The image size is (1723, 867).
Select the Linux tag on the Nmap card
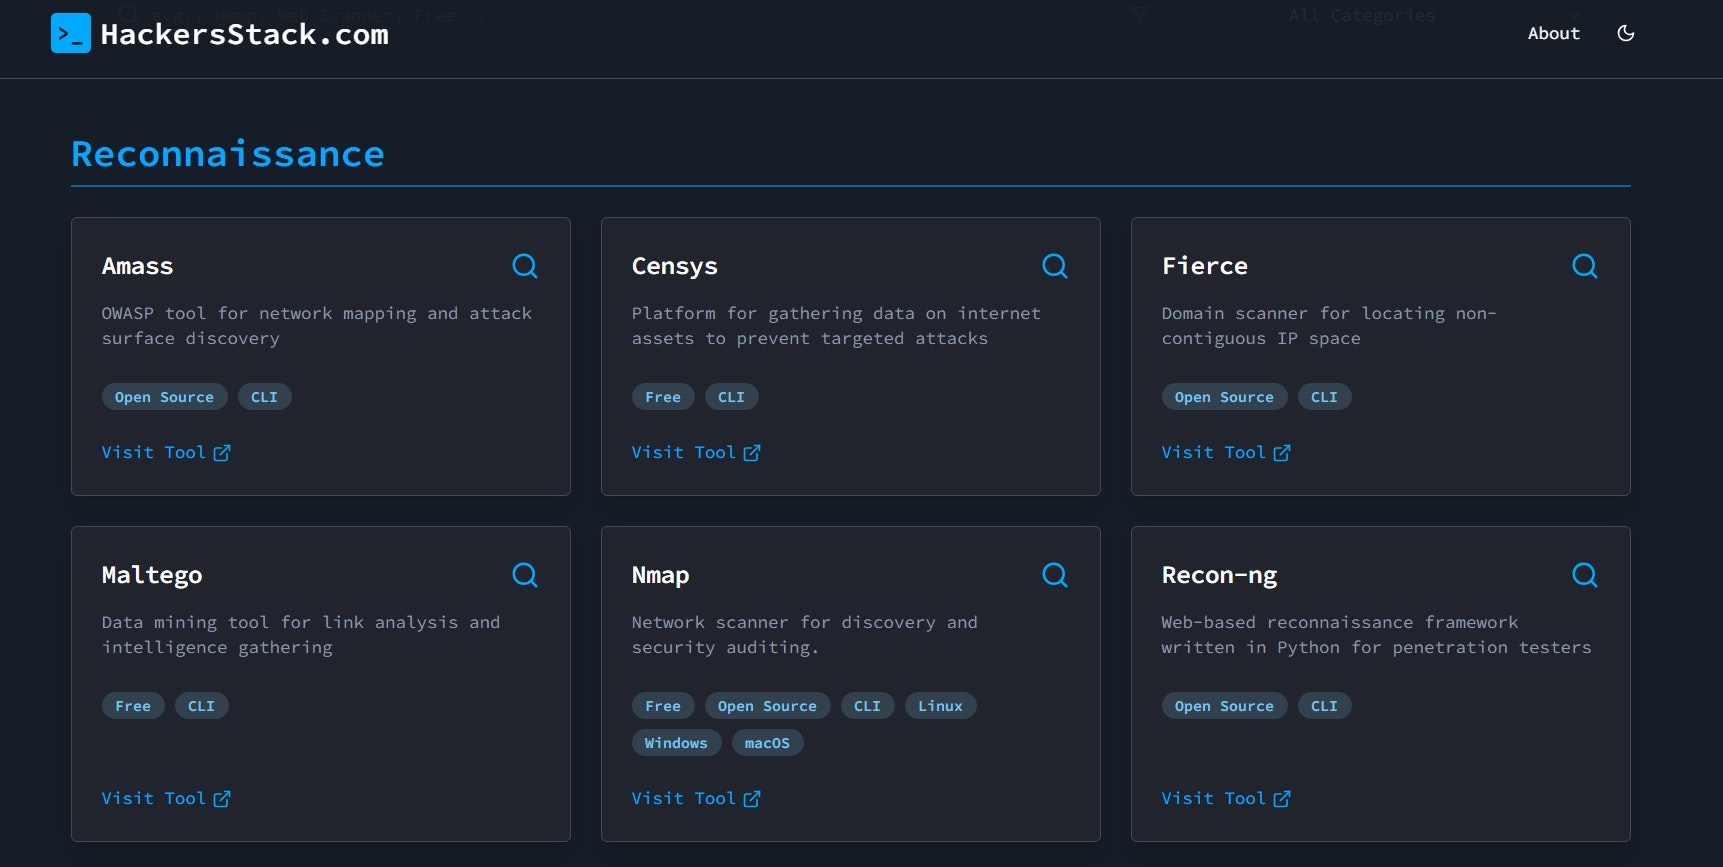[x=940, y=706]
